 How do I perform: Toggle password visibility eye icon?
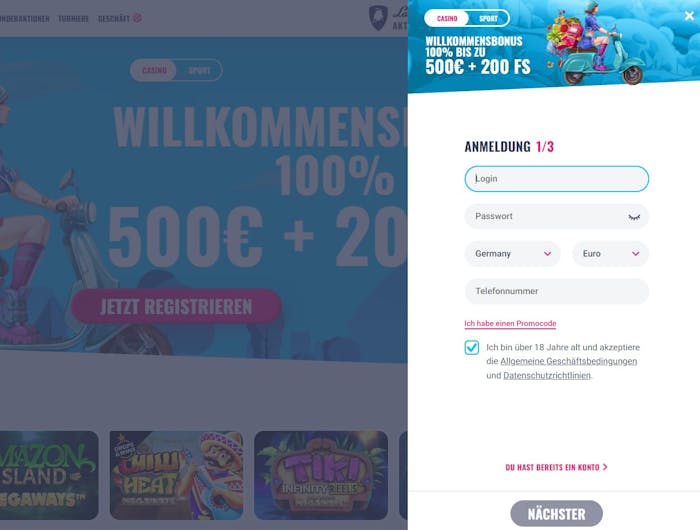634,217
